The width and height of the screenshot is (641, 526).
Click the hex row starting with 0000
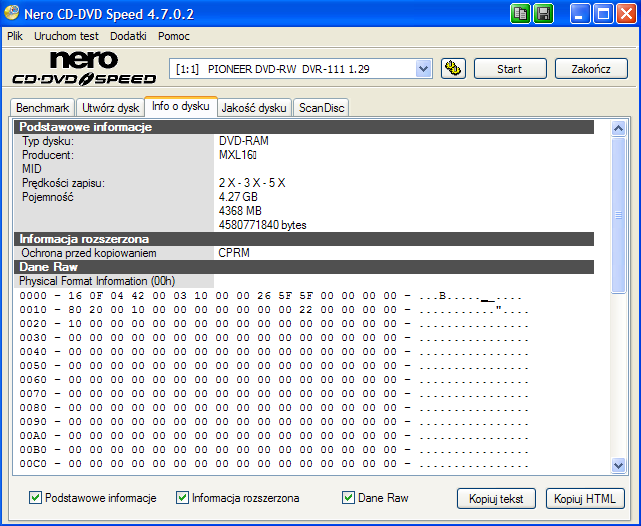270,295
